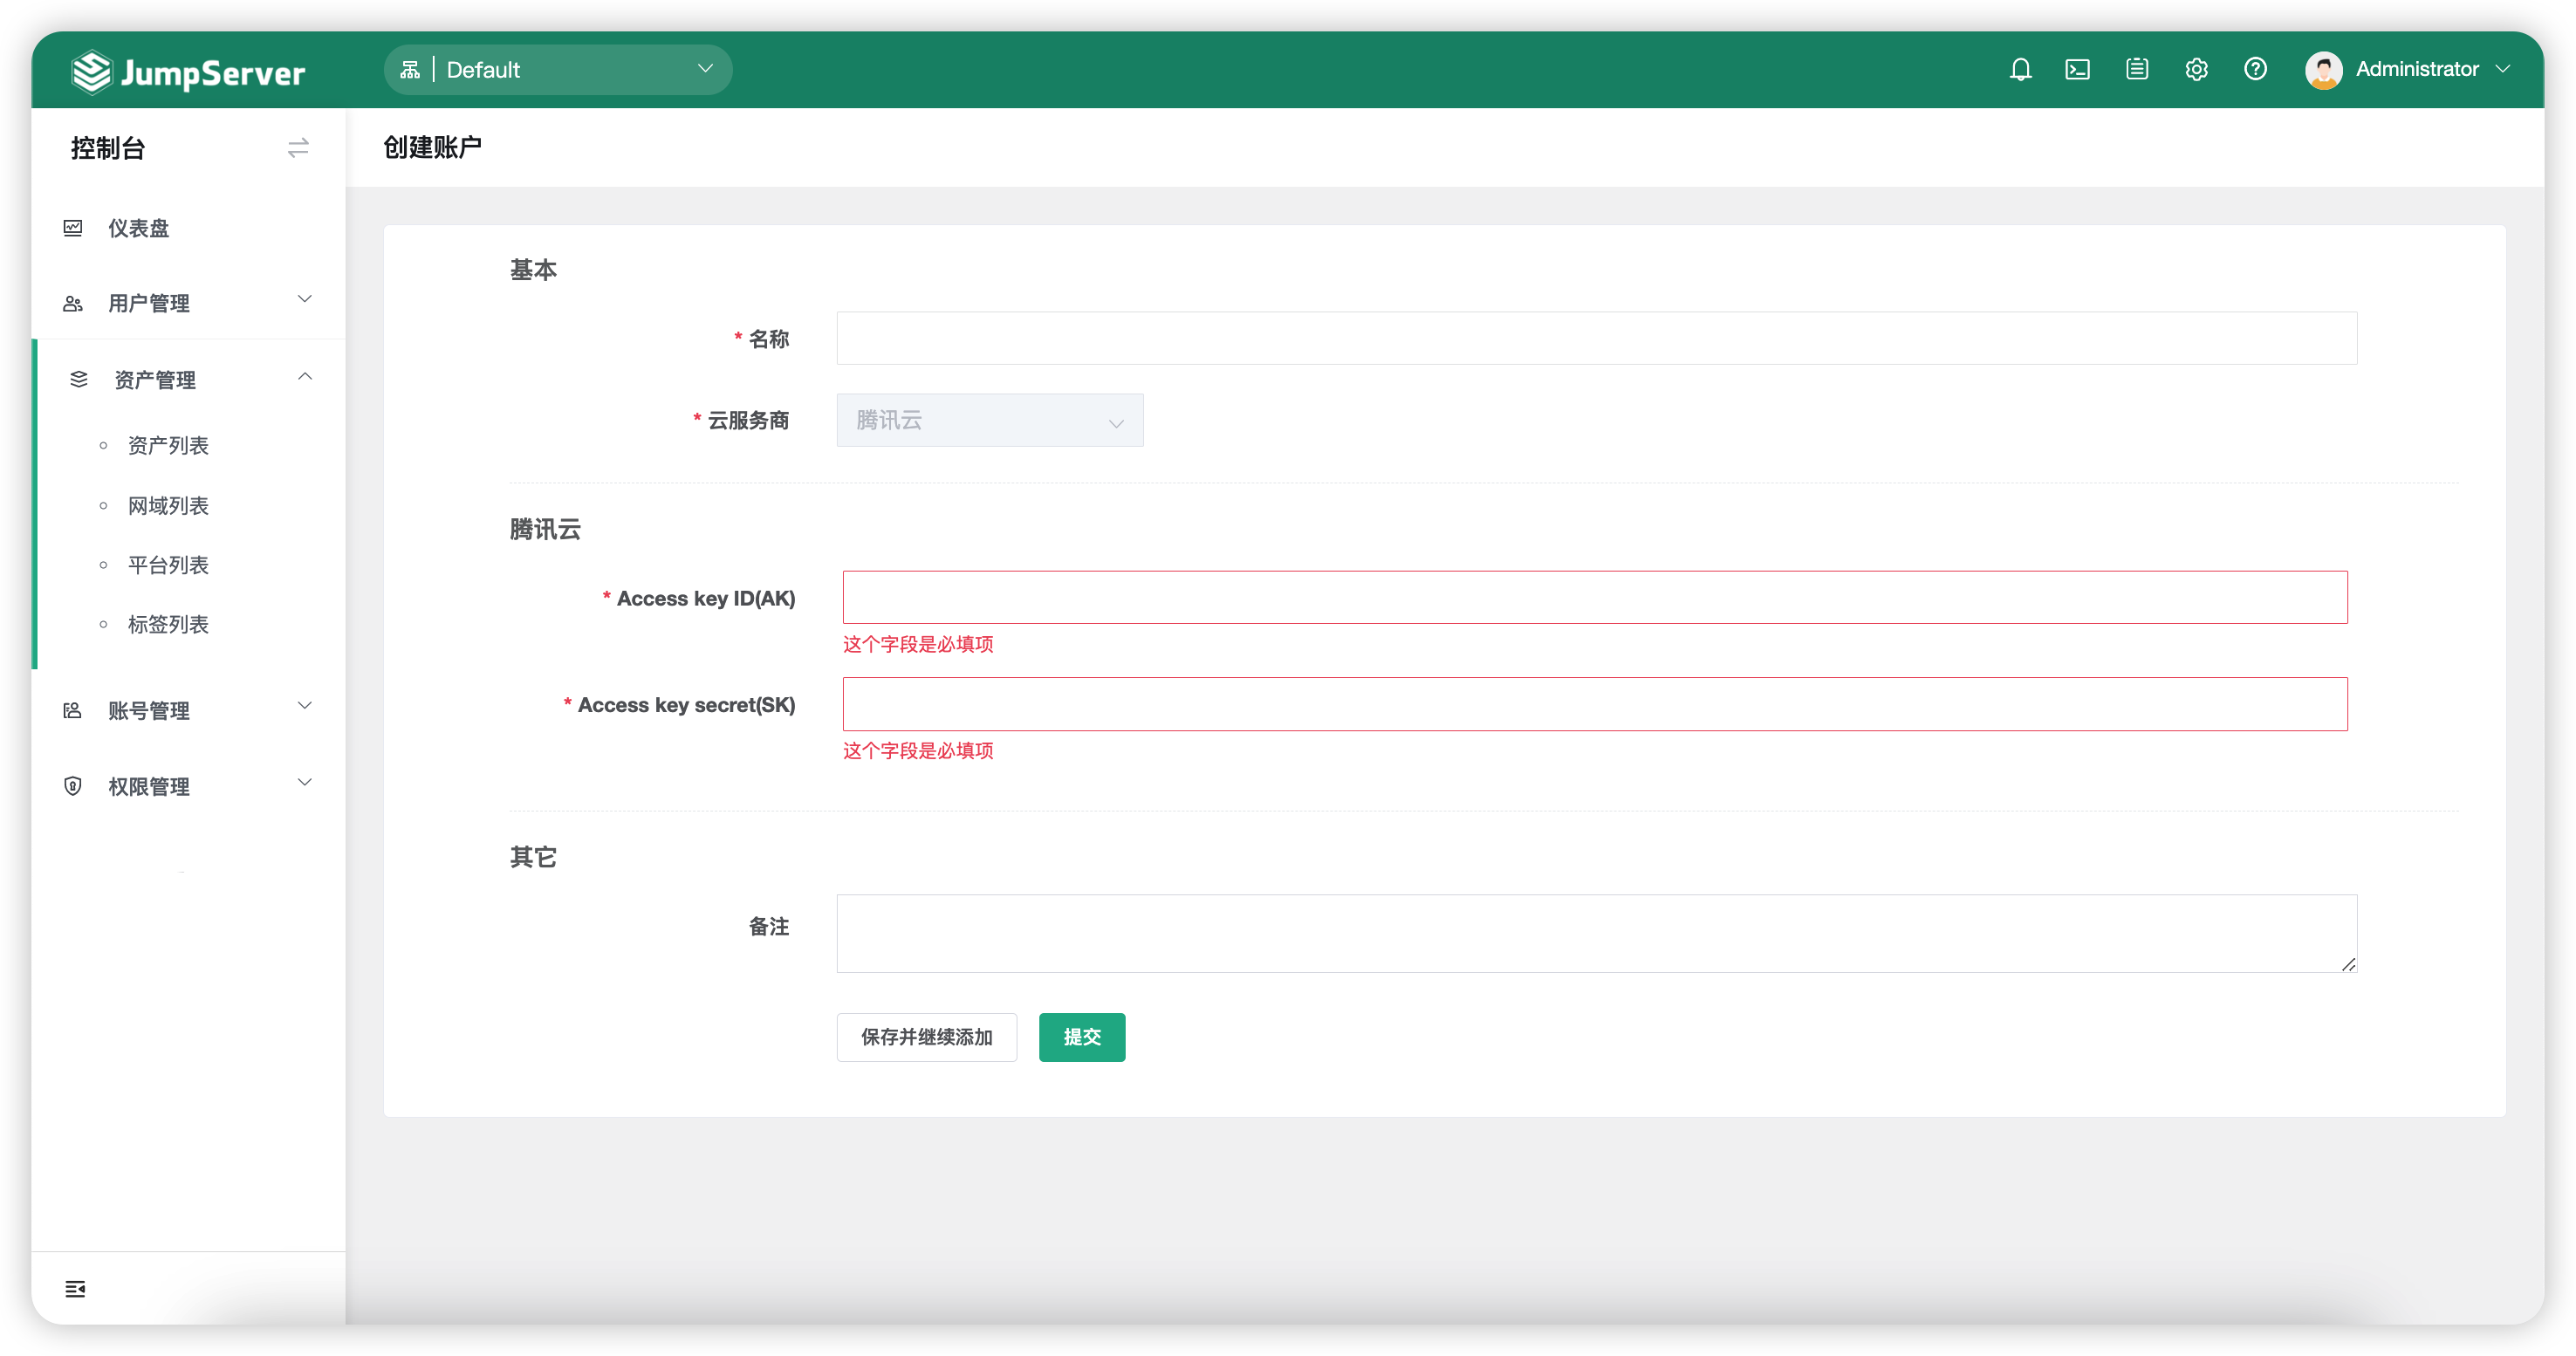Collapse sidebar using bottom-left icon
Screen dimensions: 2576x1356
(x=75, y=1289)
